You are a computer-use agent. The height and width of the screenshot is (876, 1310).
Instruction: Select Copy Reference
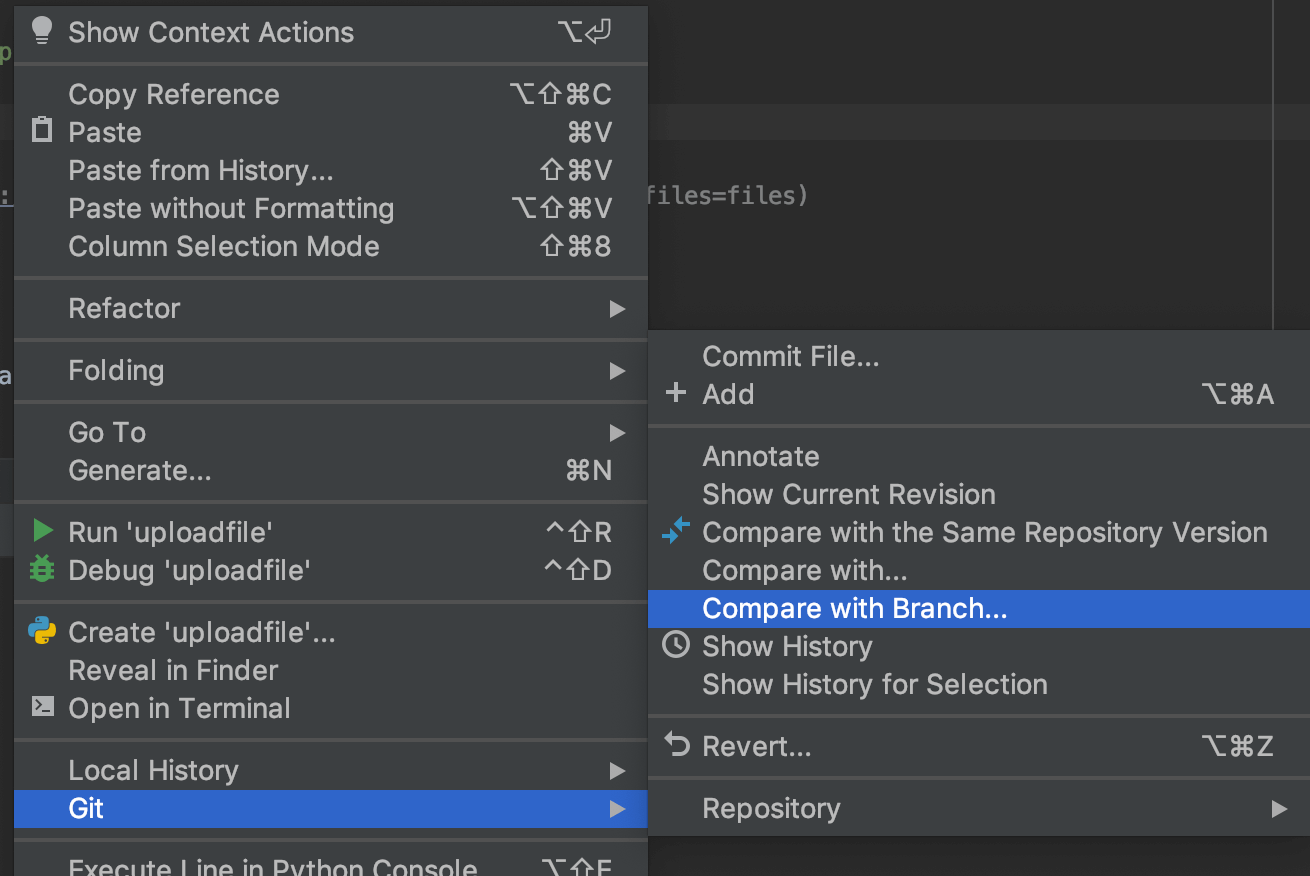(331, 94)
